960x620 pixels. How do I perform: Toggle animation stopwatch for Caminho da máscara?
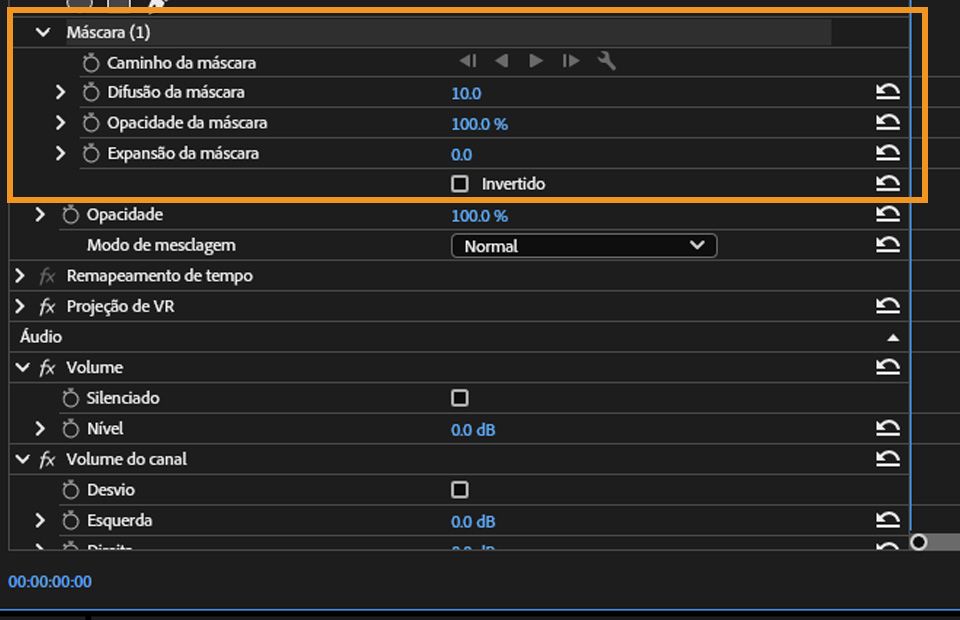pyautogui.click(x=91, y=62)
